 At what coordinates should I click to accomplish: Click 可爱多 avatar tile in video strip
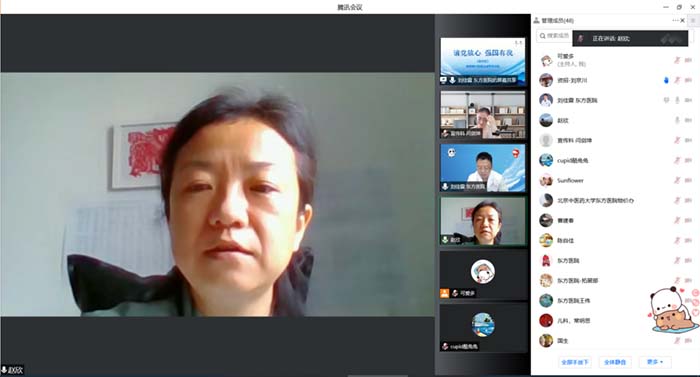tap(483, 274)
